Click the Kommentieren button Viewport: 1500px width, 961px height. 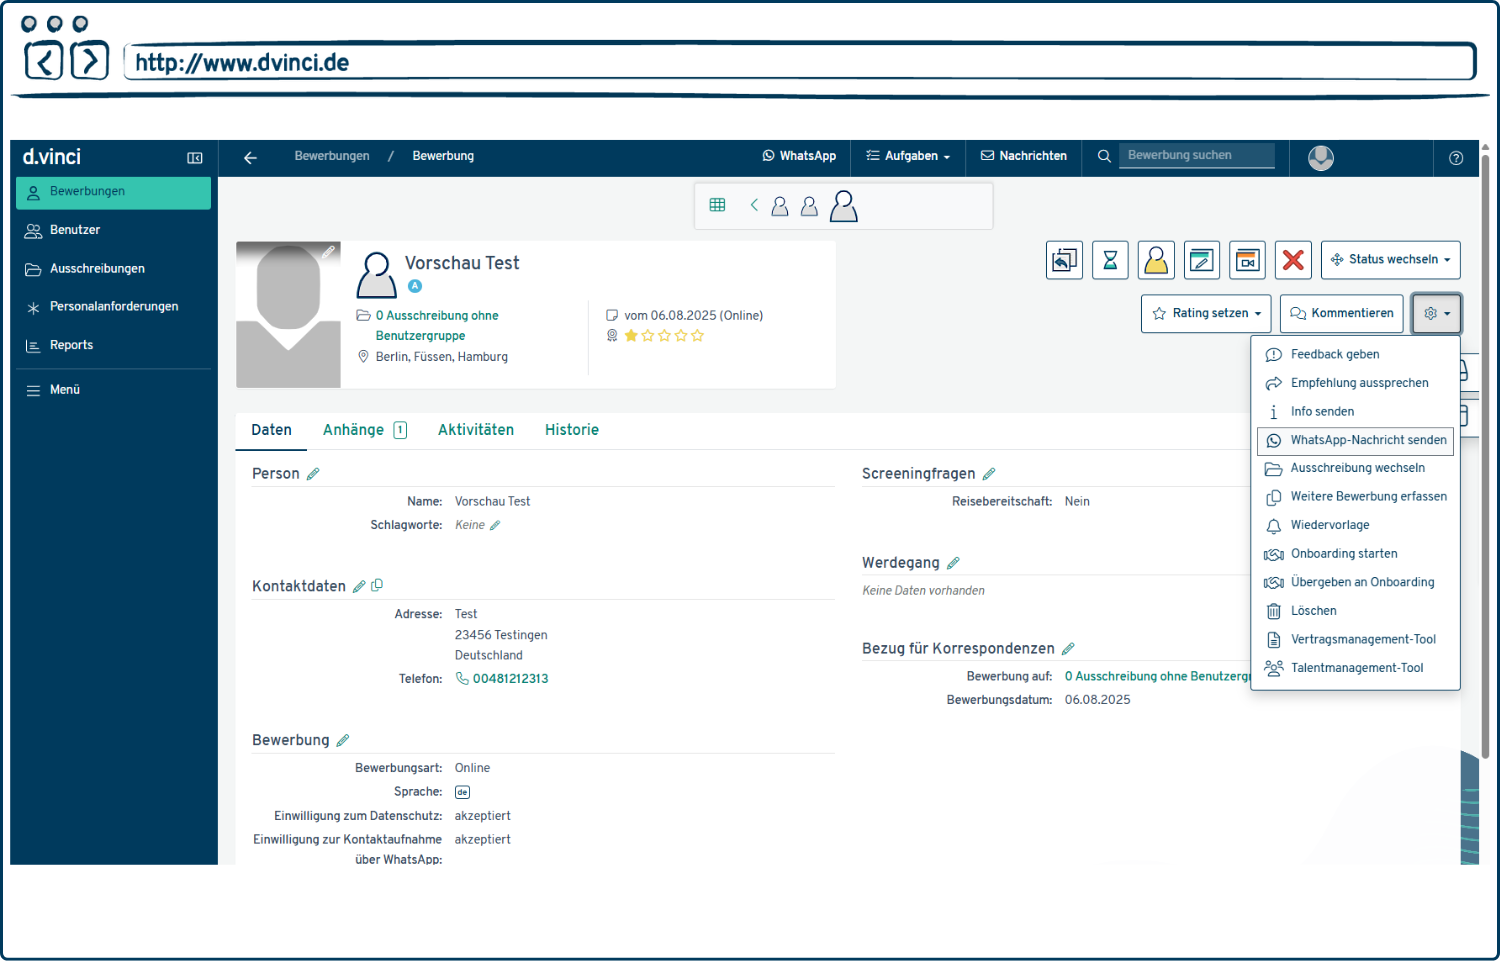click(x=1342, y=314)
